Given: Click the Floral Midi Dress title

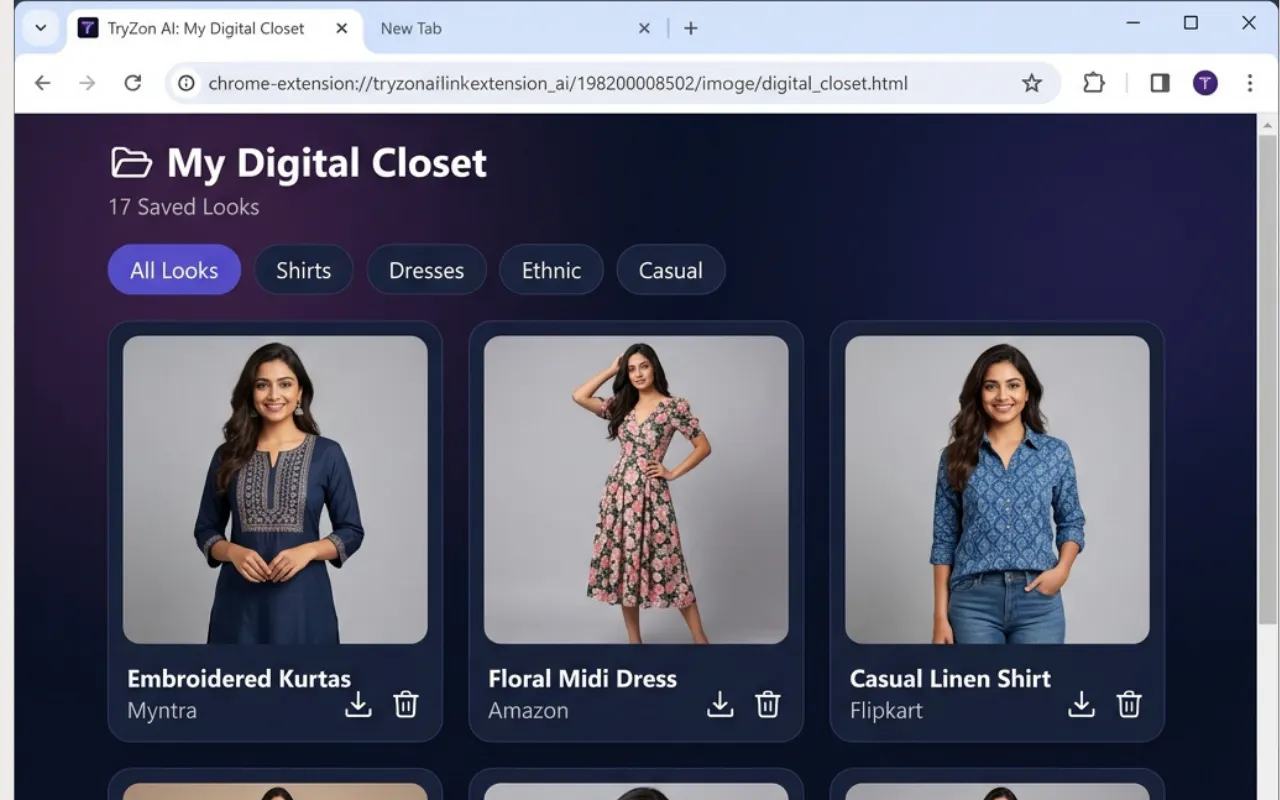Looking at the screenshot, I should coord(583,678).
